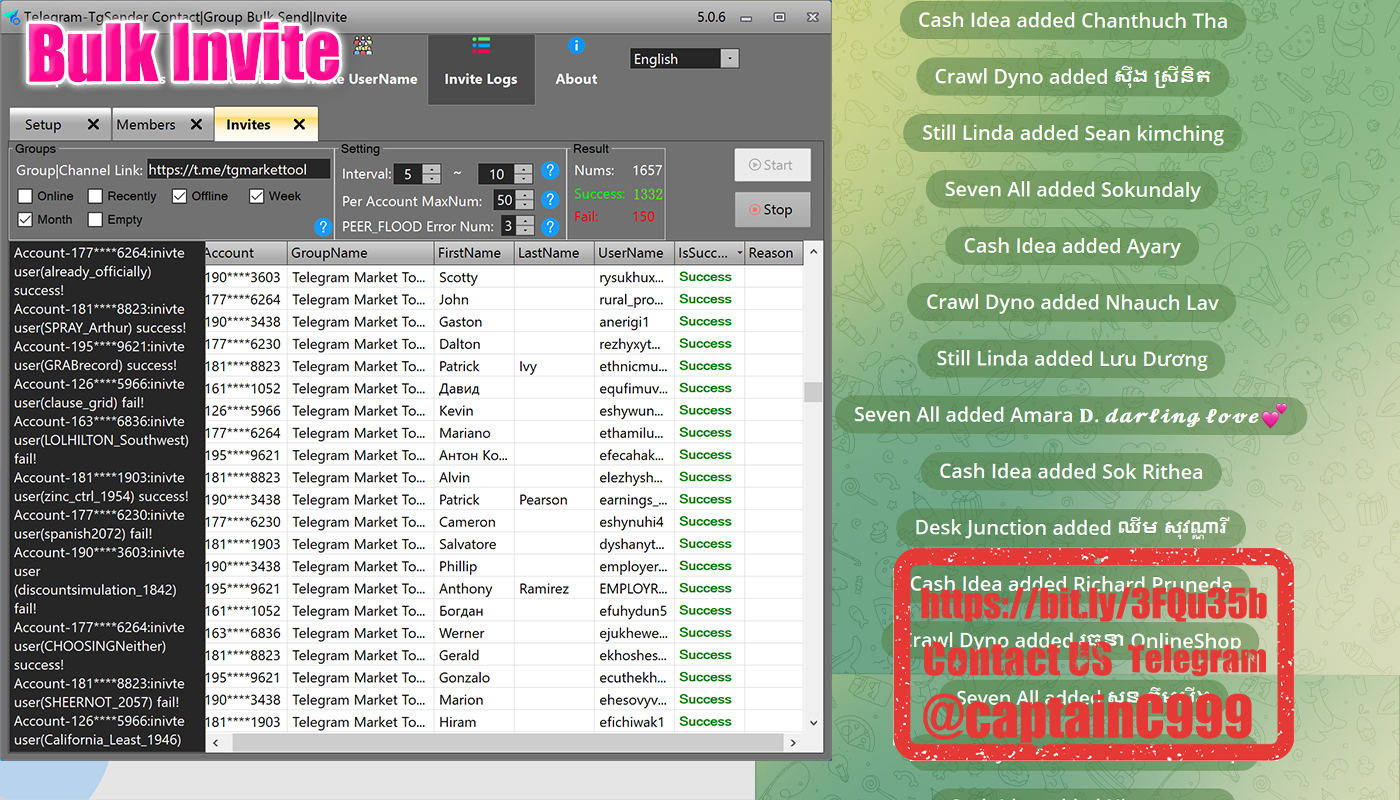Click the table's vertical scrollbar thumb
1400x800 pixels.
point(813,391)
